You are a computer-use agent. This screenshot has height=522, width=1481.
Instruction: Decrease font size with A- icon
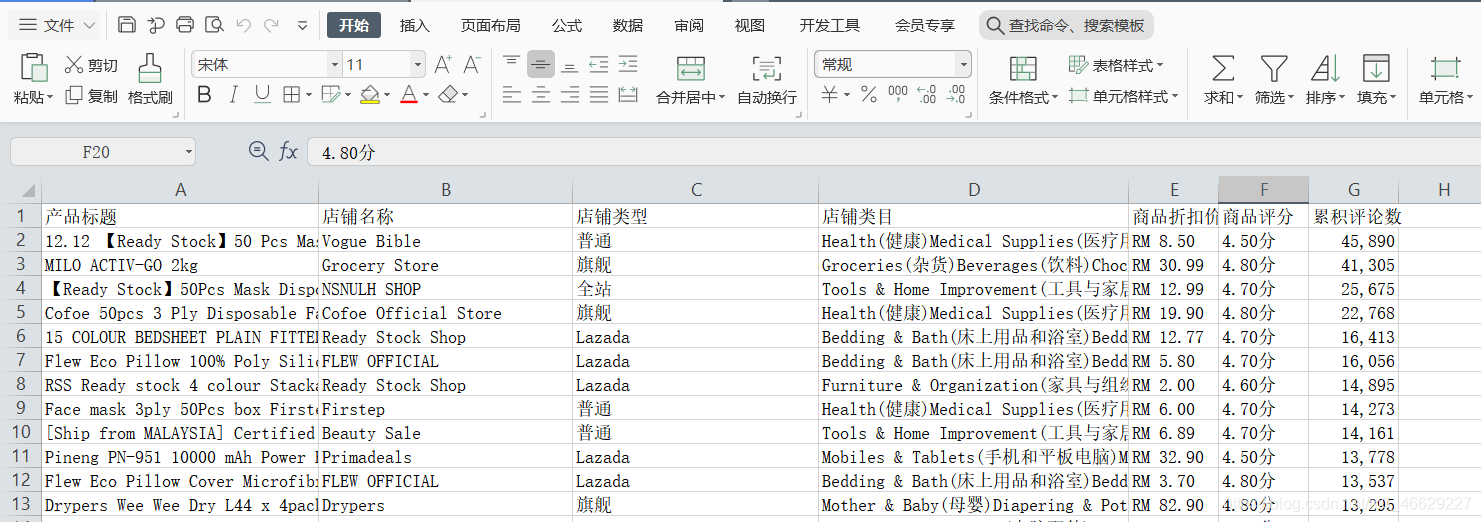pos(472,65)
